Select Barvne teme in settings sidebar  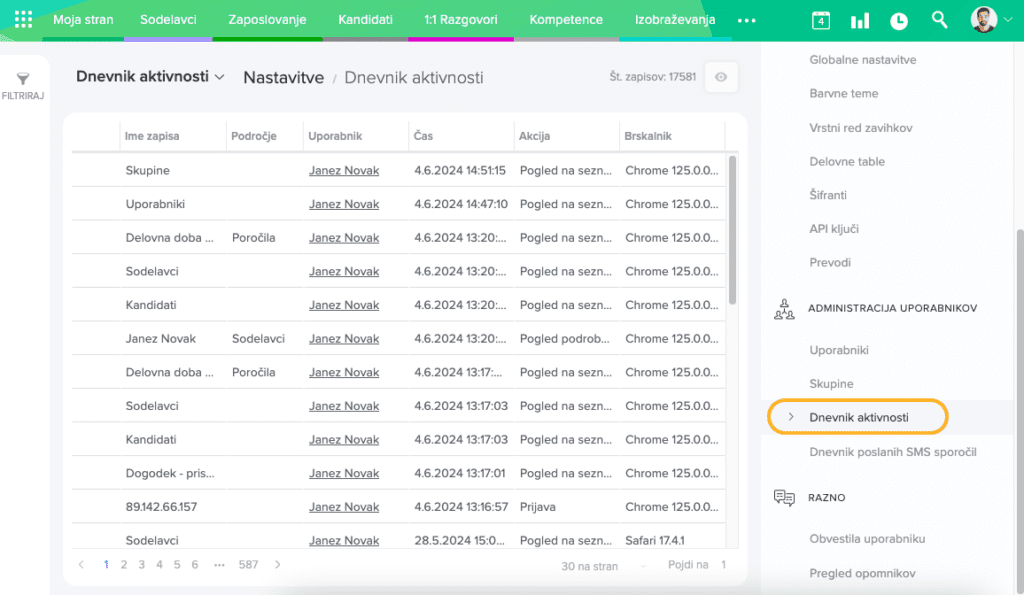[x=843, y=94]
